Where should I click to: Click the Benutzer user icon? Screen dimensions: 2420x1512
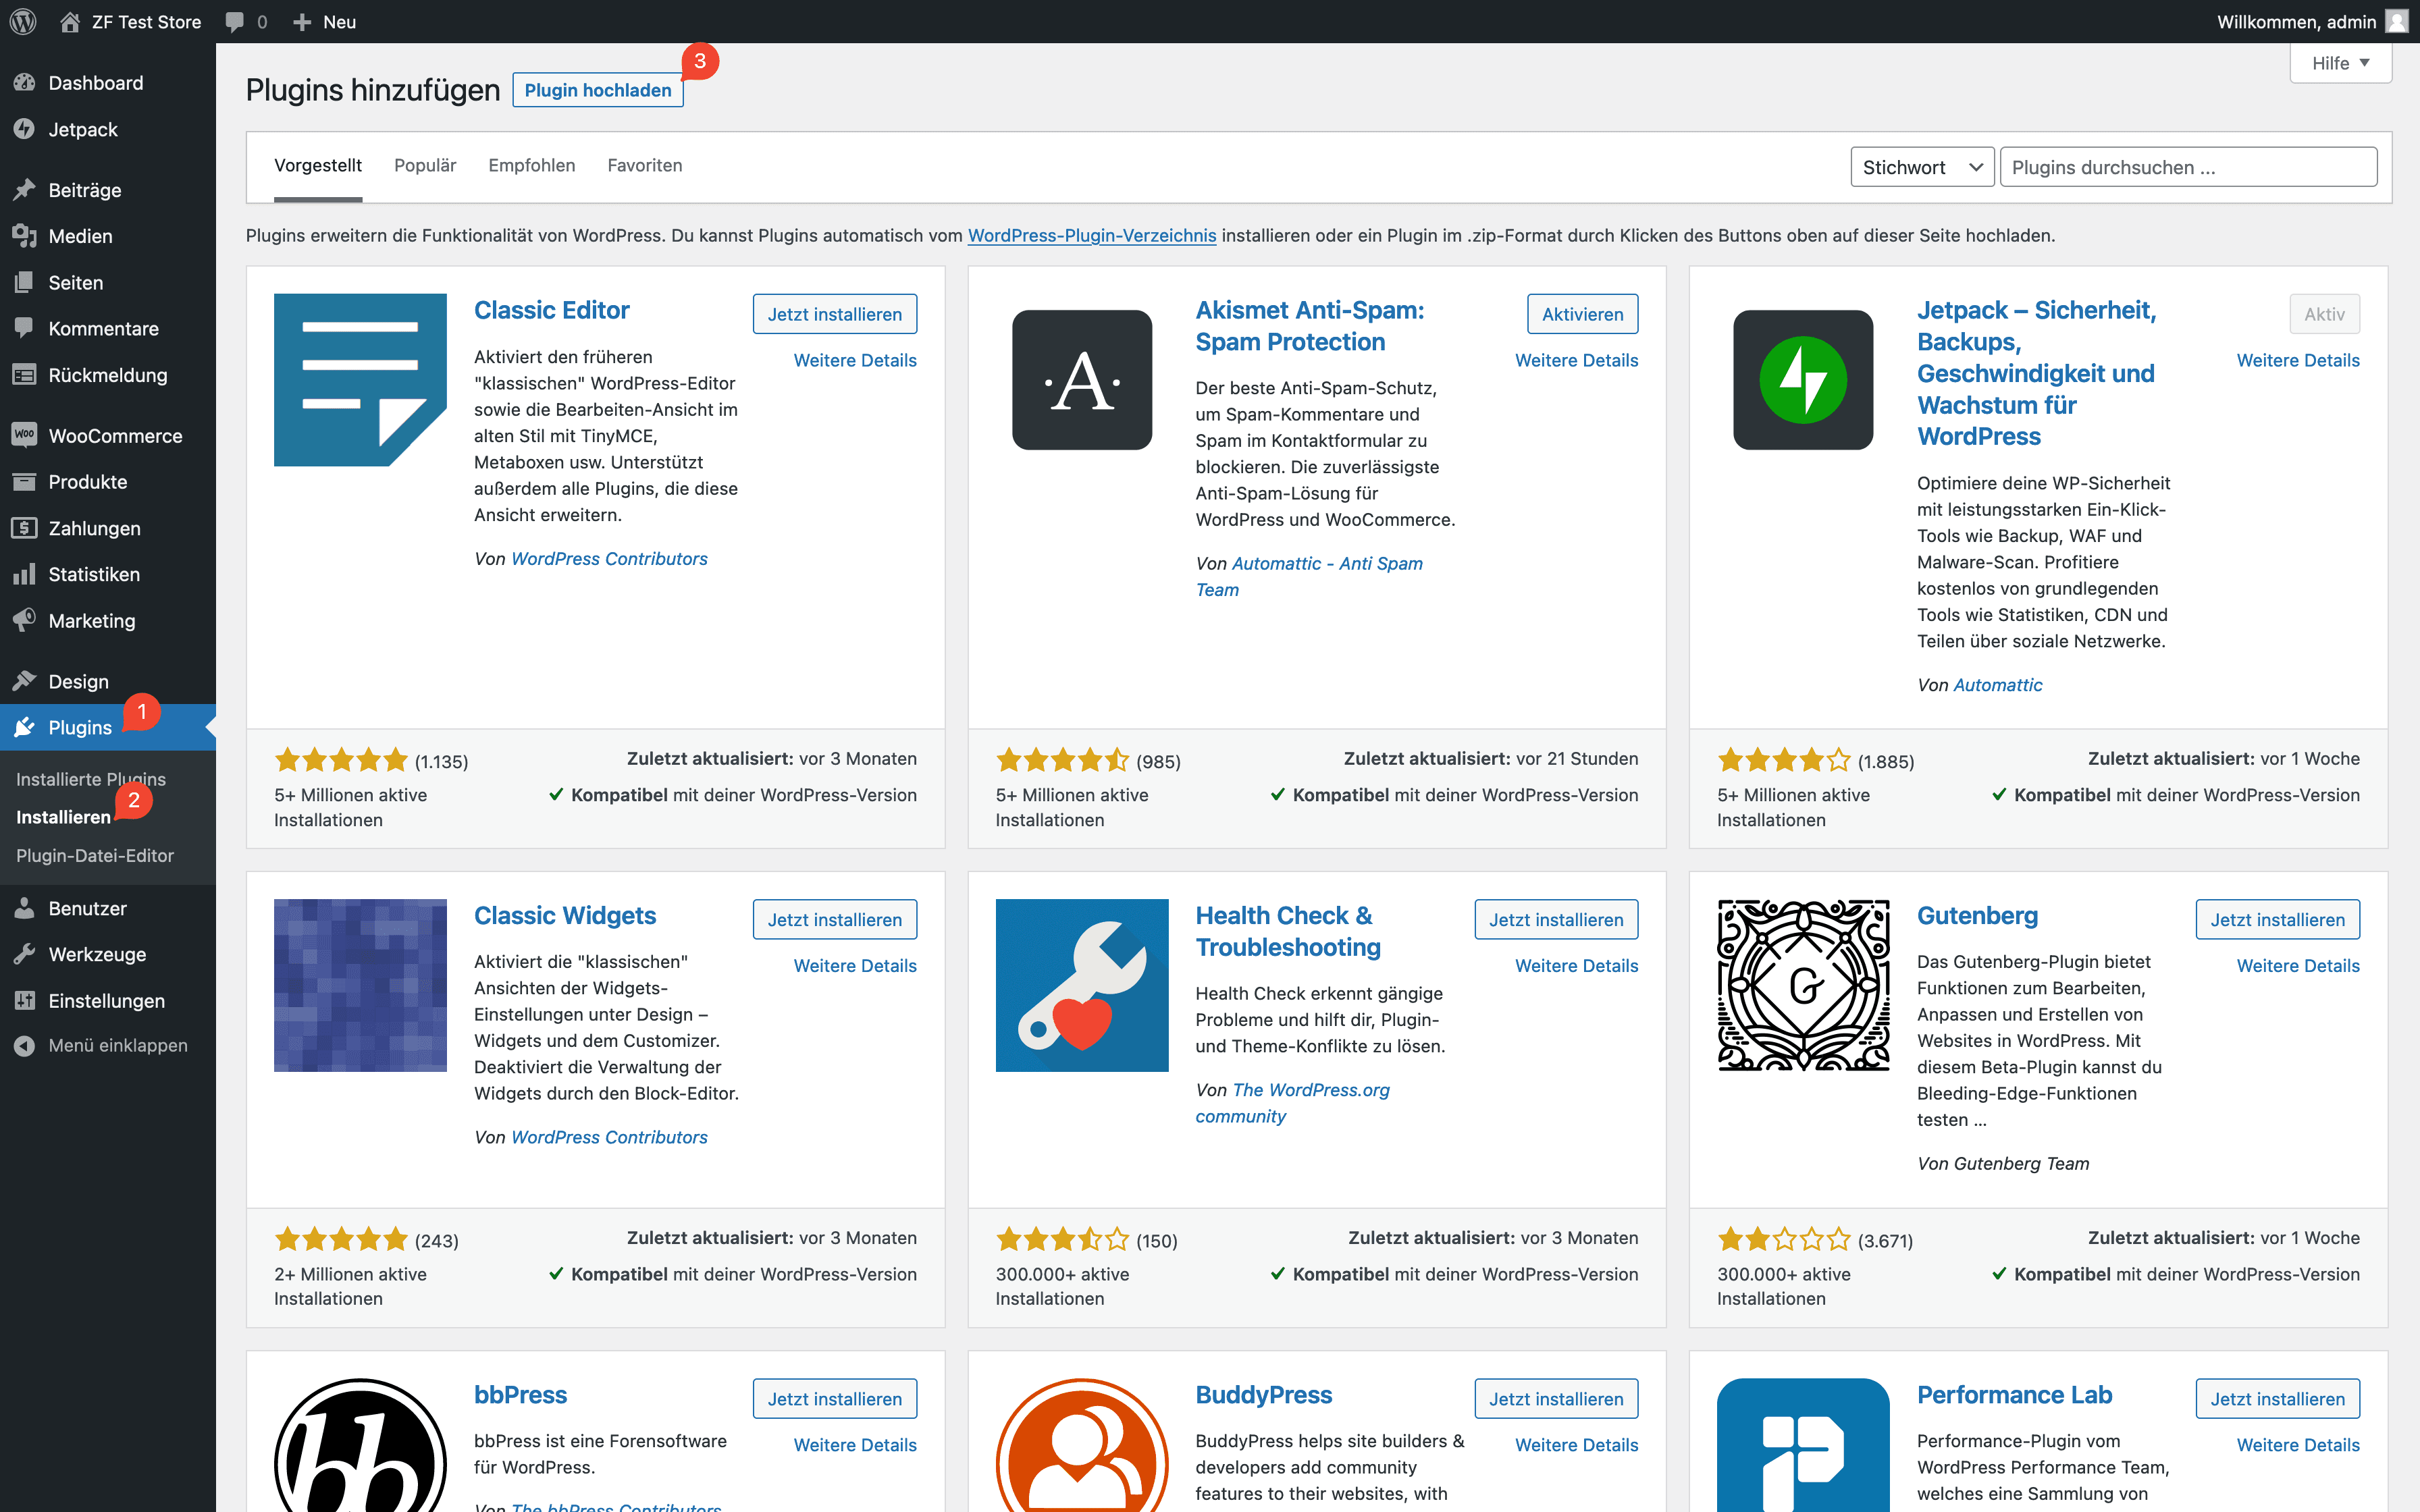coord(25,908)
